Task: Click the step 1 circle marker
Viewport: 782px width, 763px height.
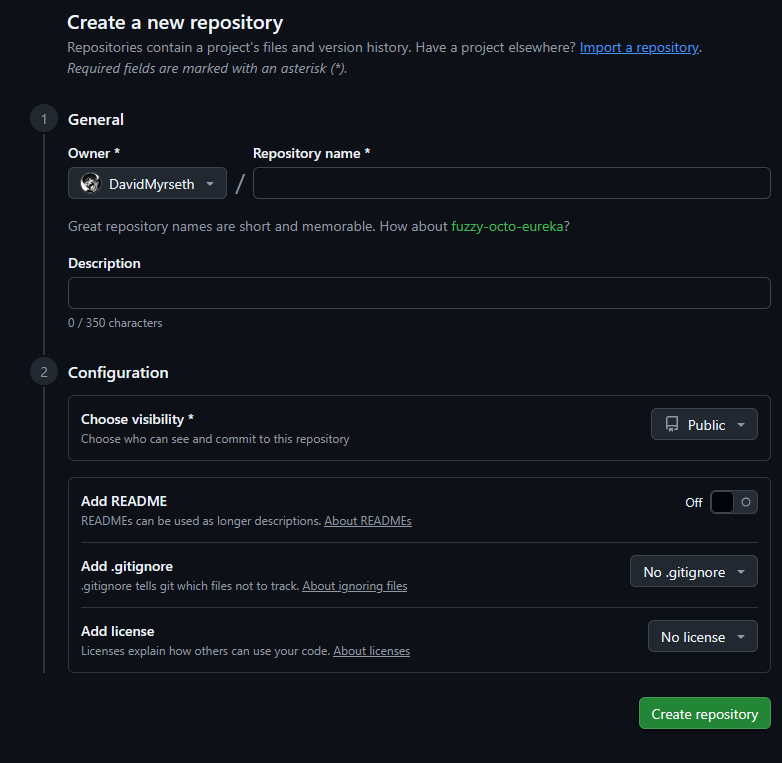Action: (x=44, y=120)
